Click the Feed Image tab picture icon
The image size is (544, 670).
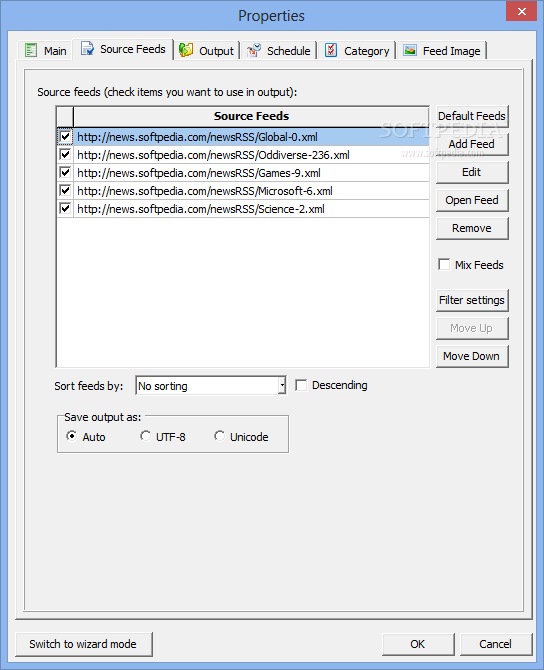pyautogui.click(x=410, y=50)
